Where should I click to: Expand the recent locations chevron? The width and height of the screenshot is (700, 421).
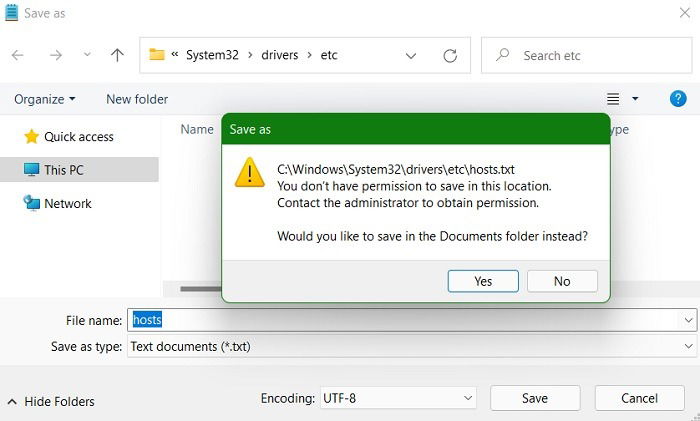click(x=87, y=56)
